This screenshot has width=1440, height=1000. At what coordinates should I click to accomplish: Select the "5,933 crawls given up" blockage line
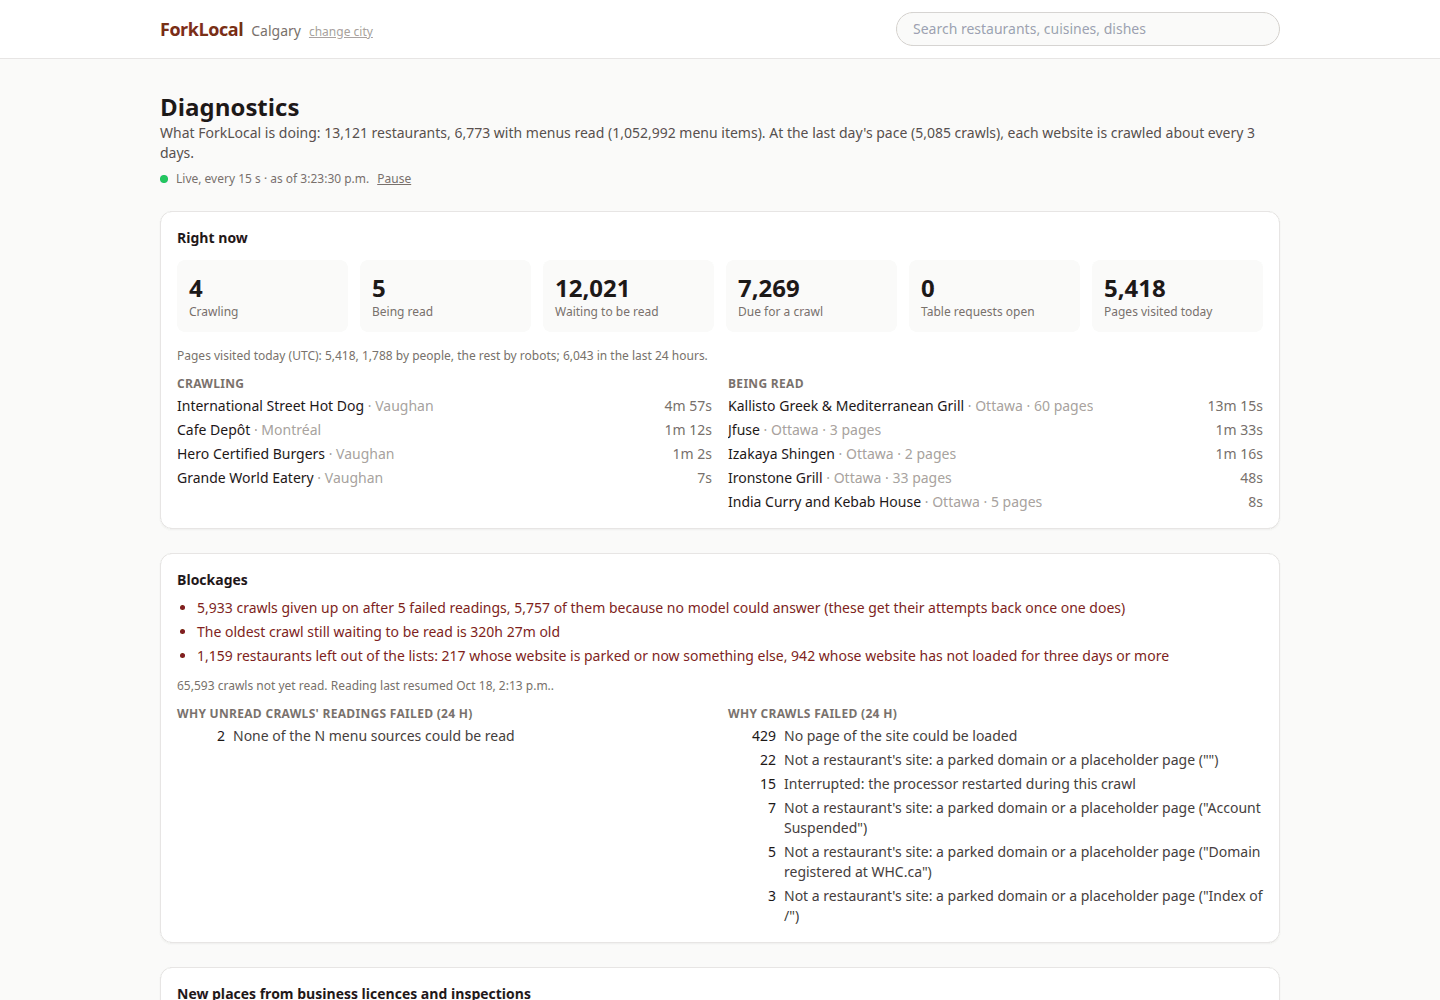pyautogui.click(x=661, y=608)
